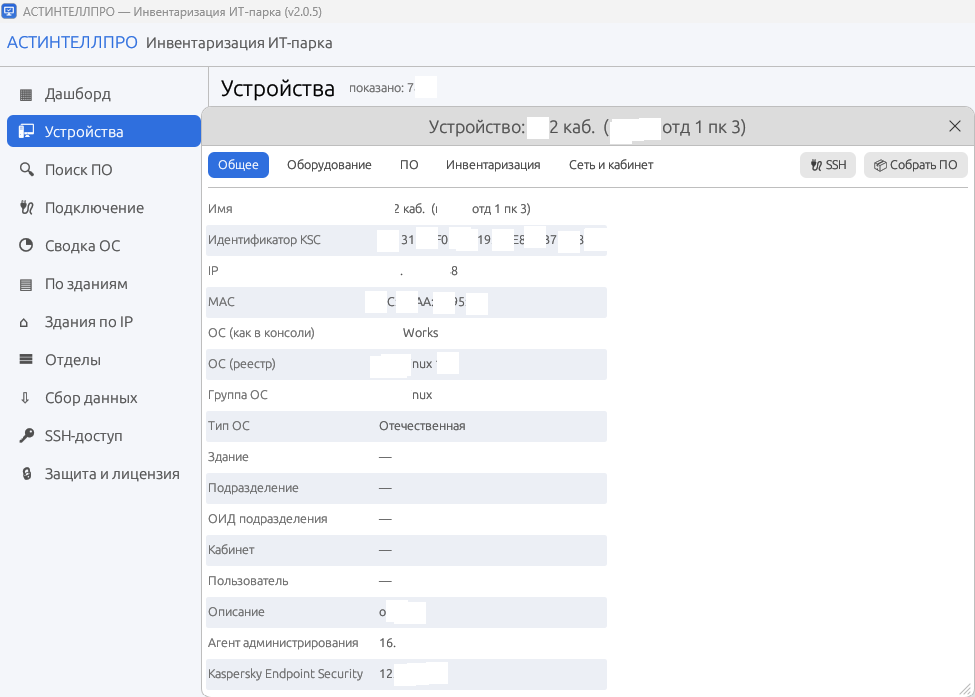
Task: Click the Отечественная value for Тип ОС
Action: point(422,426)
